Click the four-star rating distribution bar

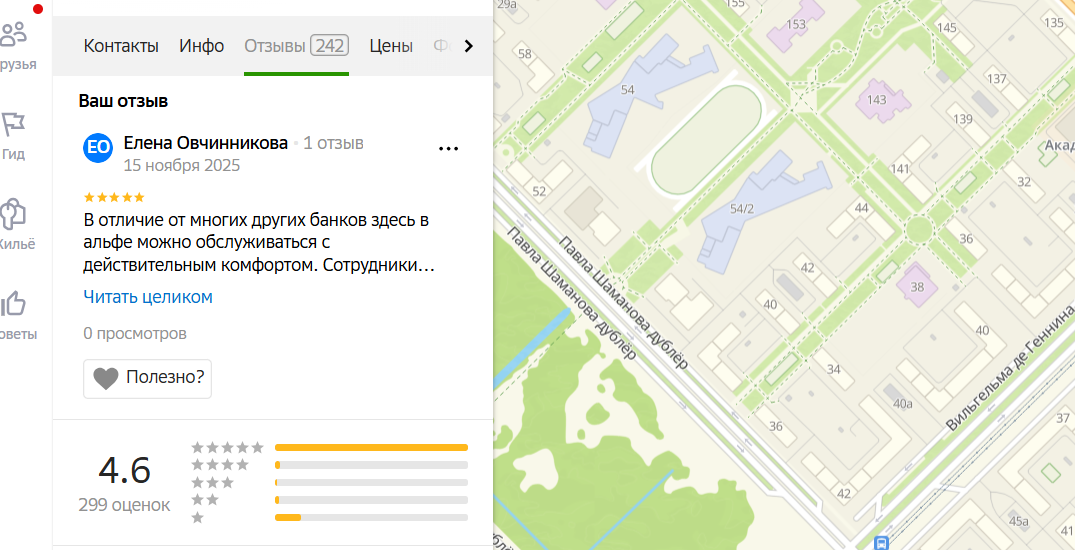click(372, 465)
